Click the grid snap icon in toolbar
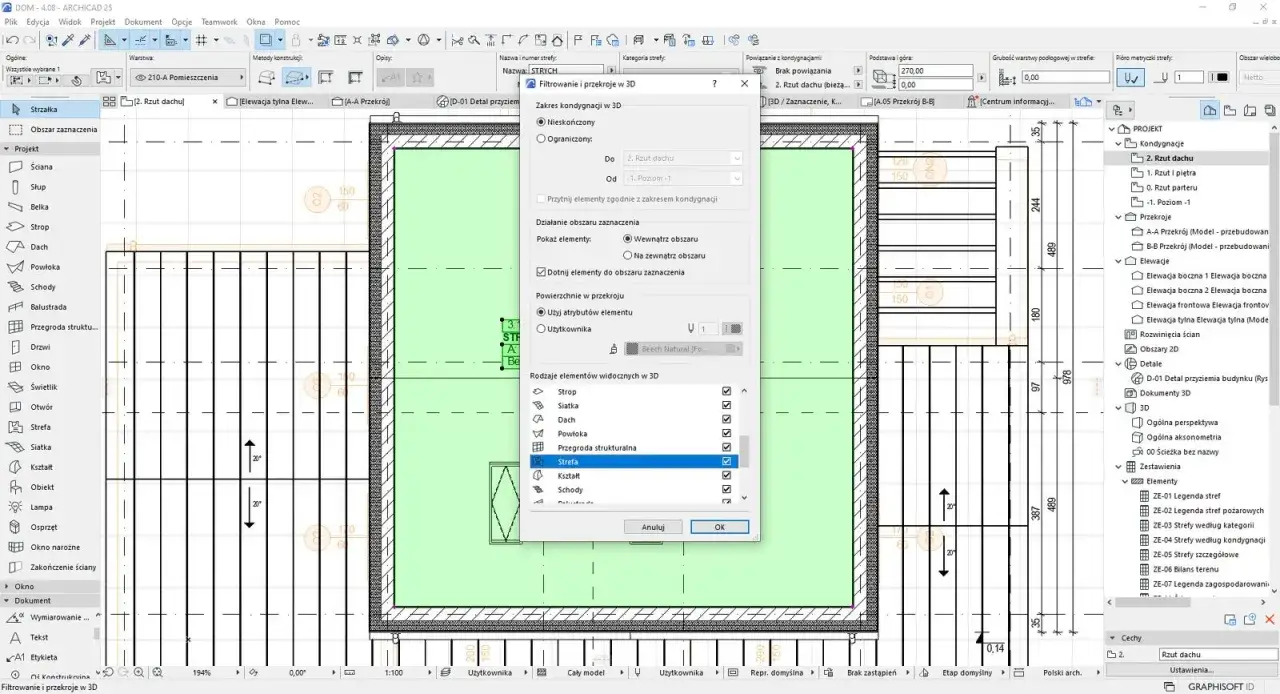This screenshot has width=1280, height=694. point(201,40)
